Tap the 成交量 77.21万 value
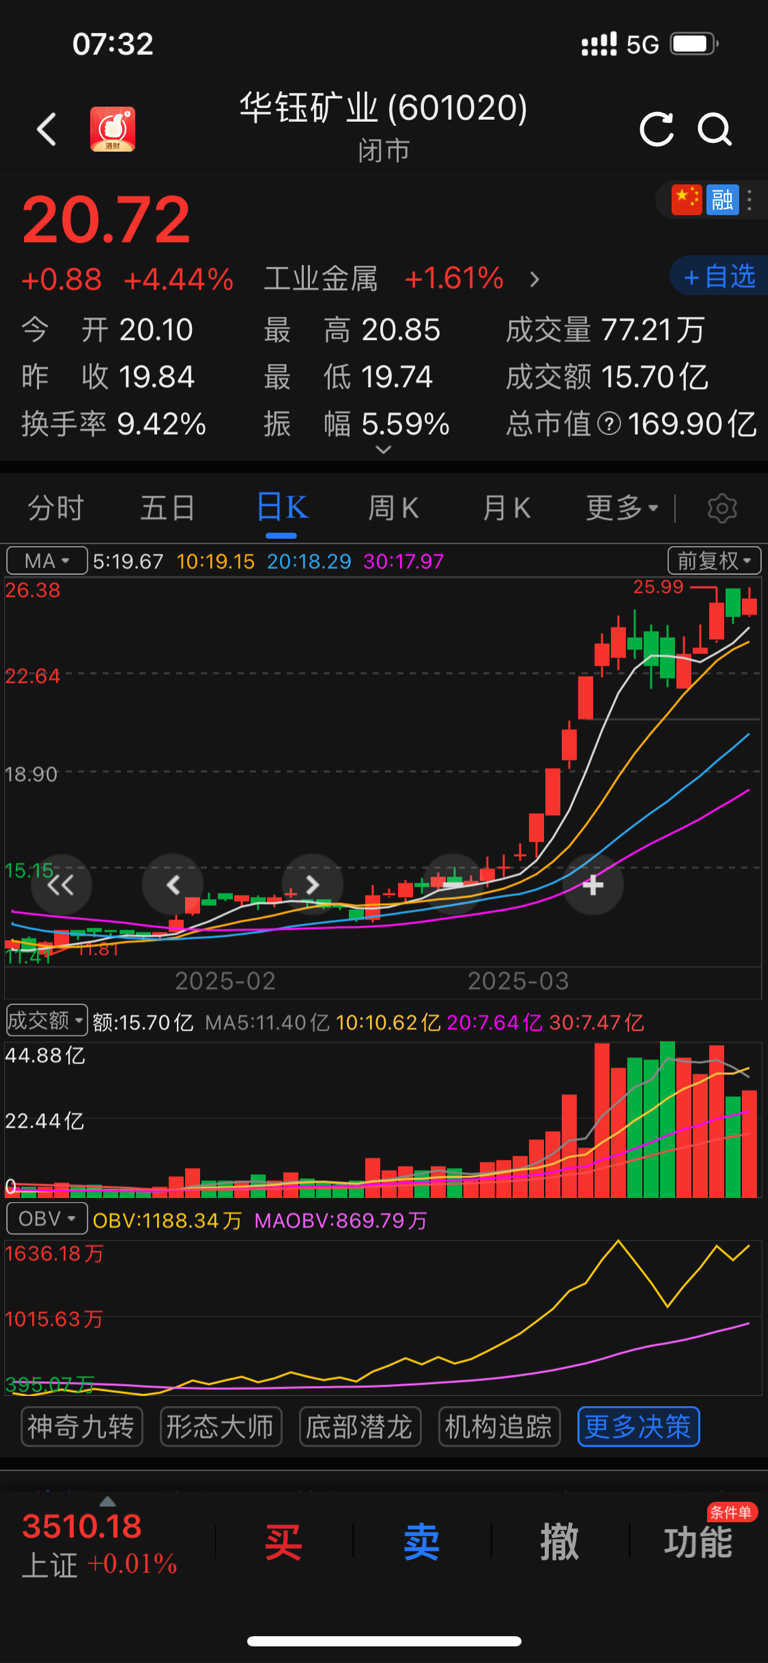768x1663 pixels. coord(654,330)
